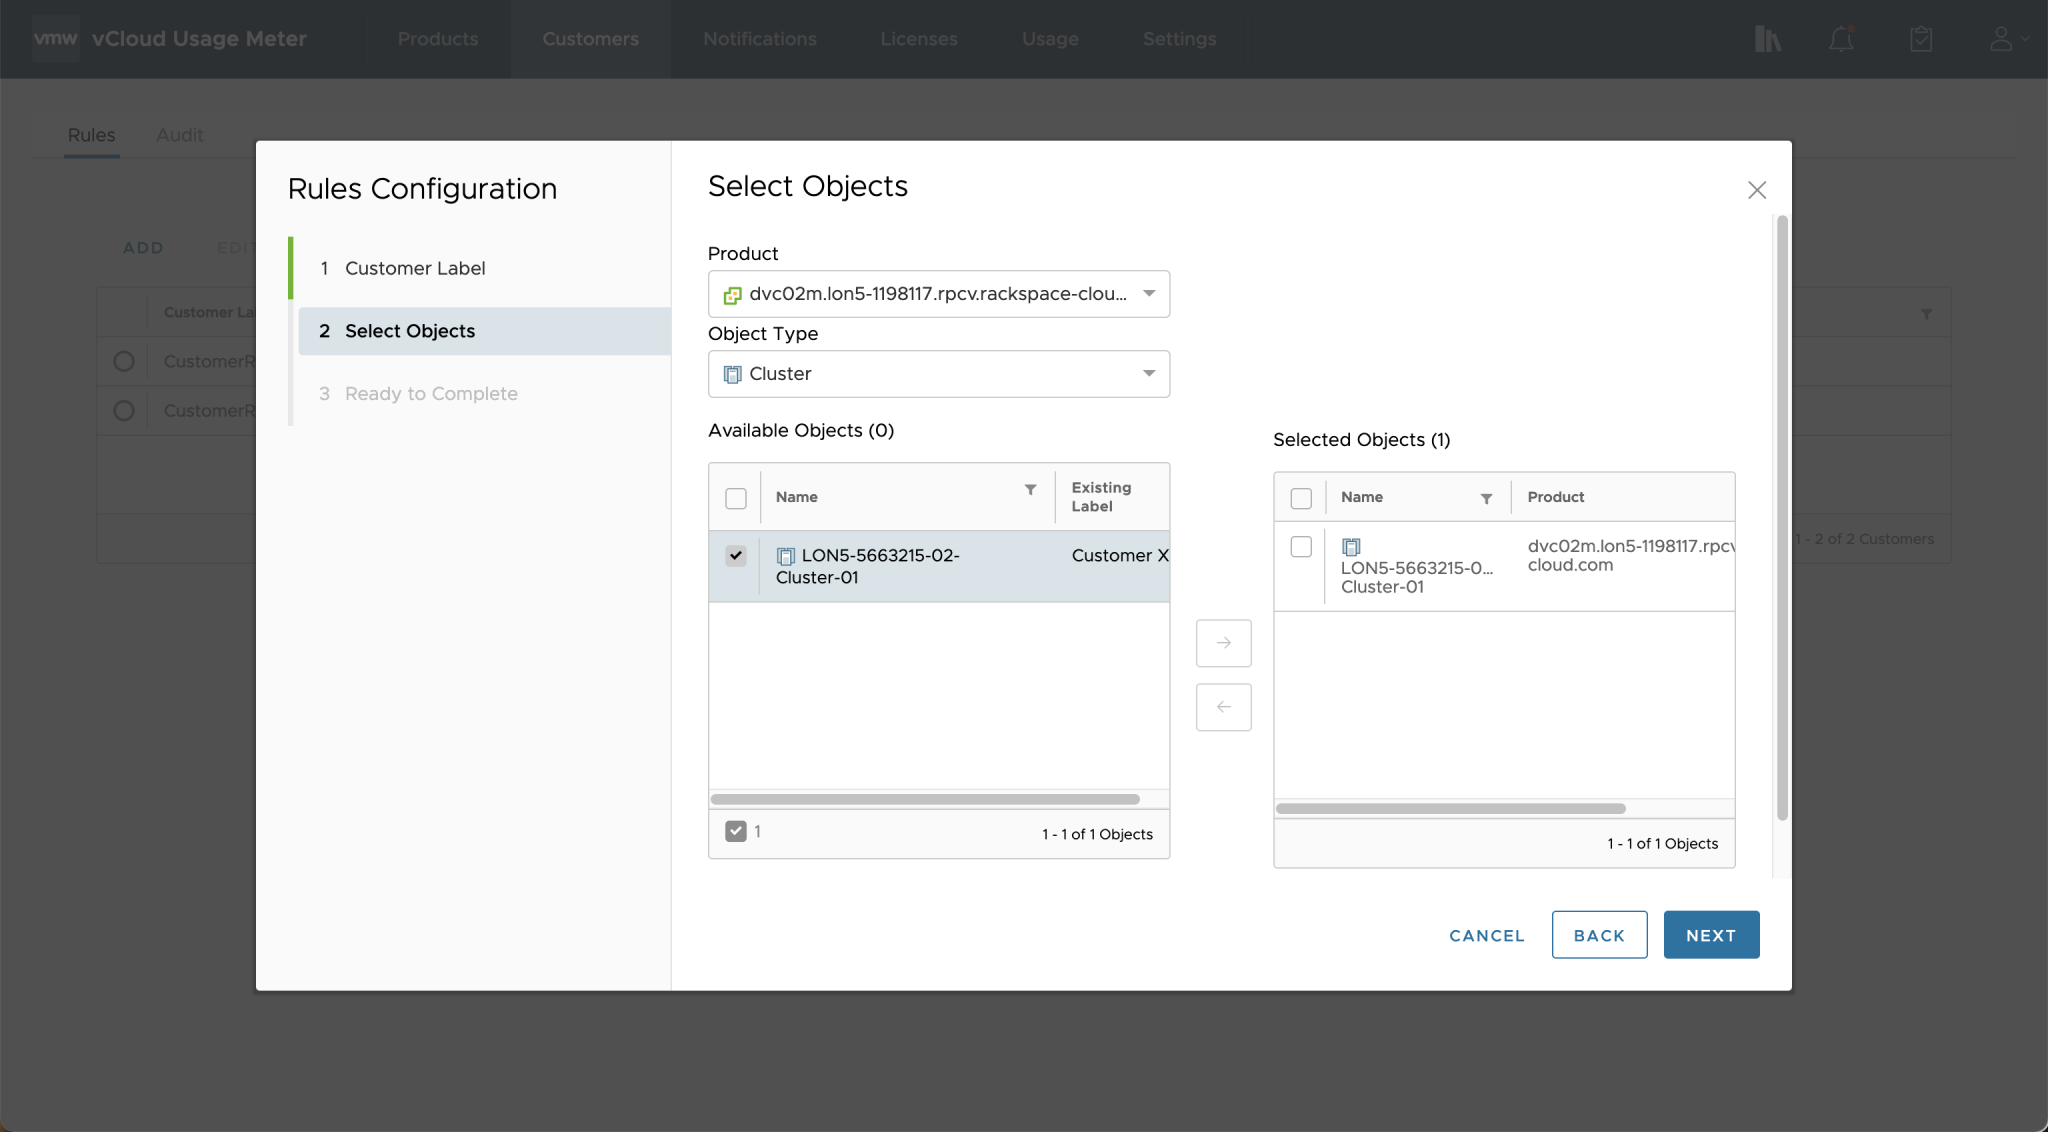The width and height of the screenshot is (2048, 1132).
Task: Open the user account menu icon
Action: [2001, 39]
